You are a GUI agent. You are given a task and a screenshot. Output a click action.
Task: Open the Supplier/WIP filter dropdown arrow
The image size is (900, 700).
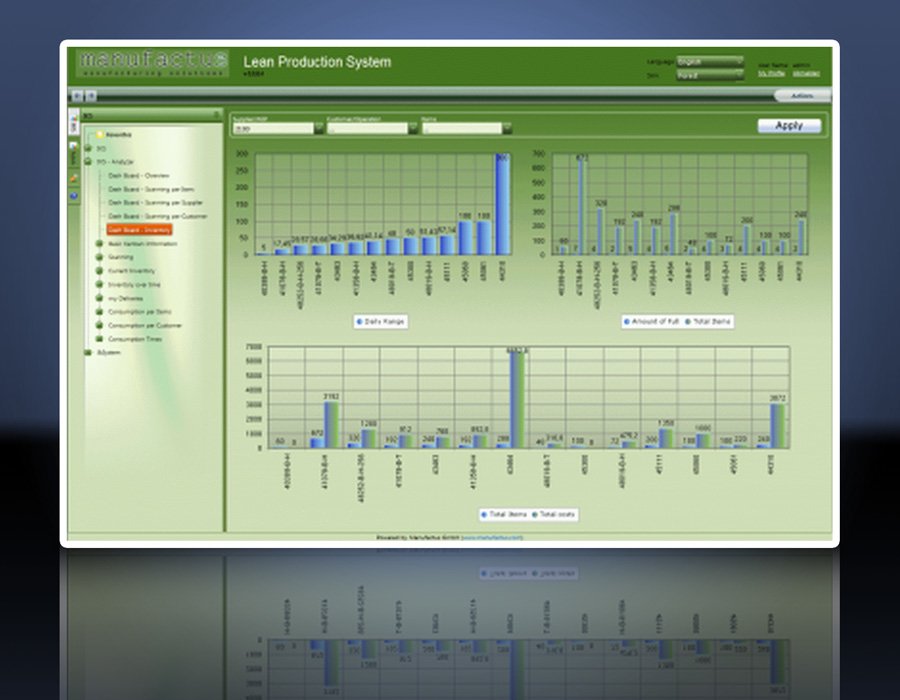coord(319,129)
